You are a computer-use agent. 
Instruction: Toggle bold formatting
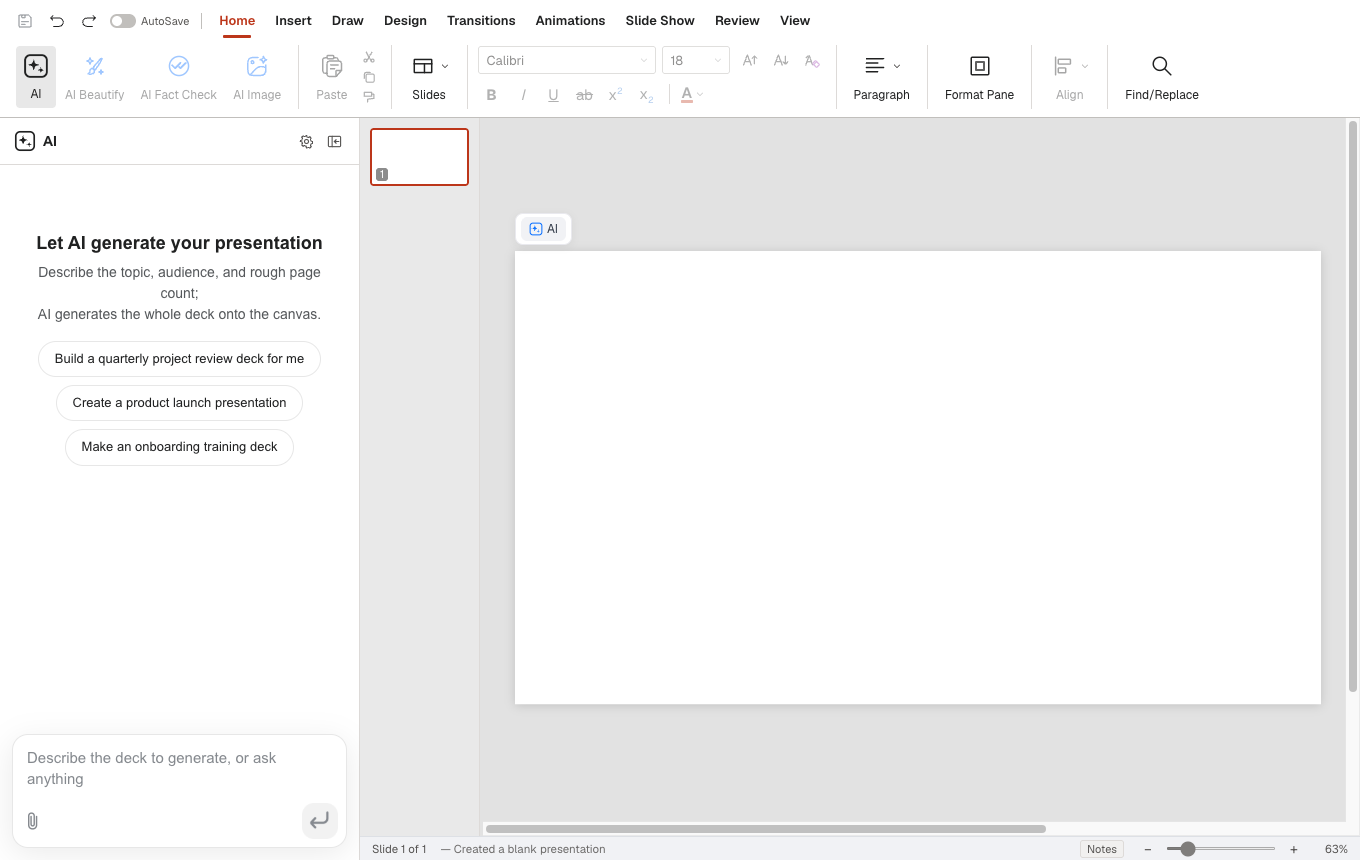[491, 95]
